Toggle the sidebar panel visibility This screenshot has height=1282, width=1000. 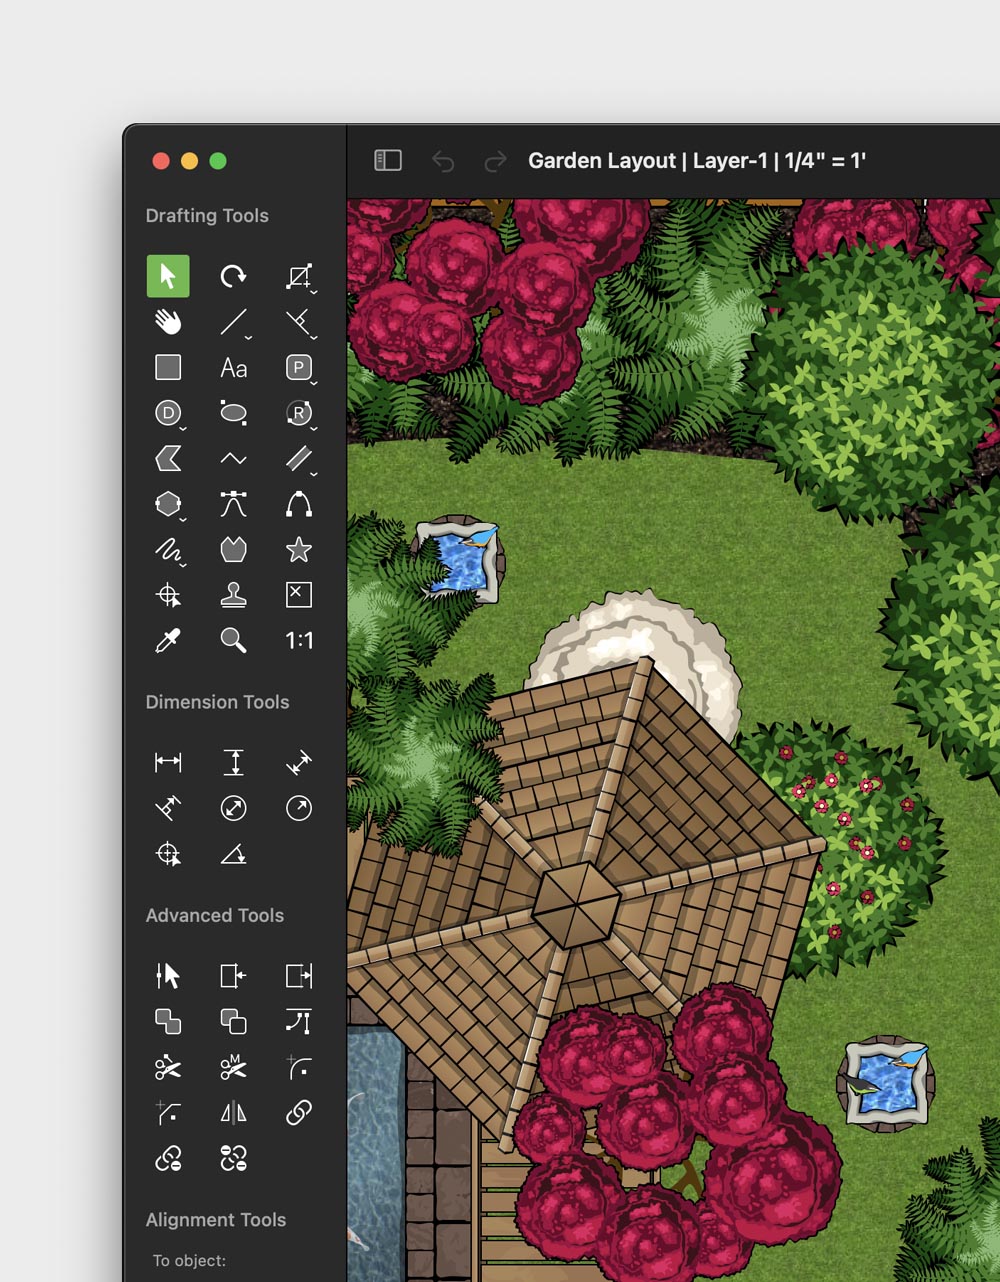click(387, 160)
